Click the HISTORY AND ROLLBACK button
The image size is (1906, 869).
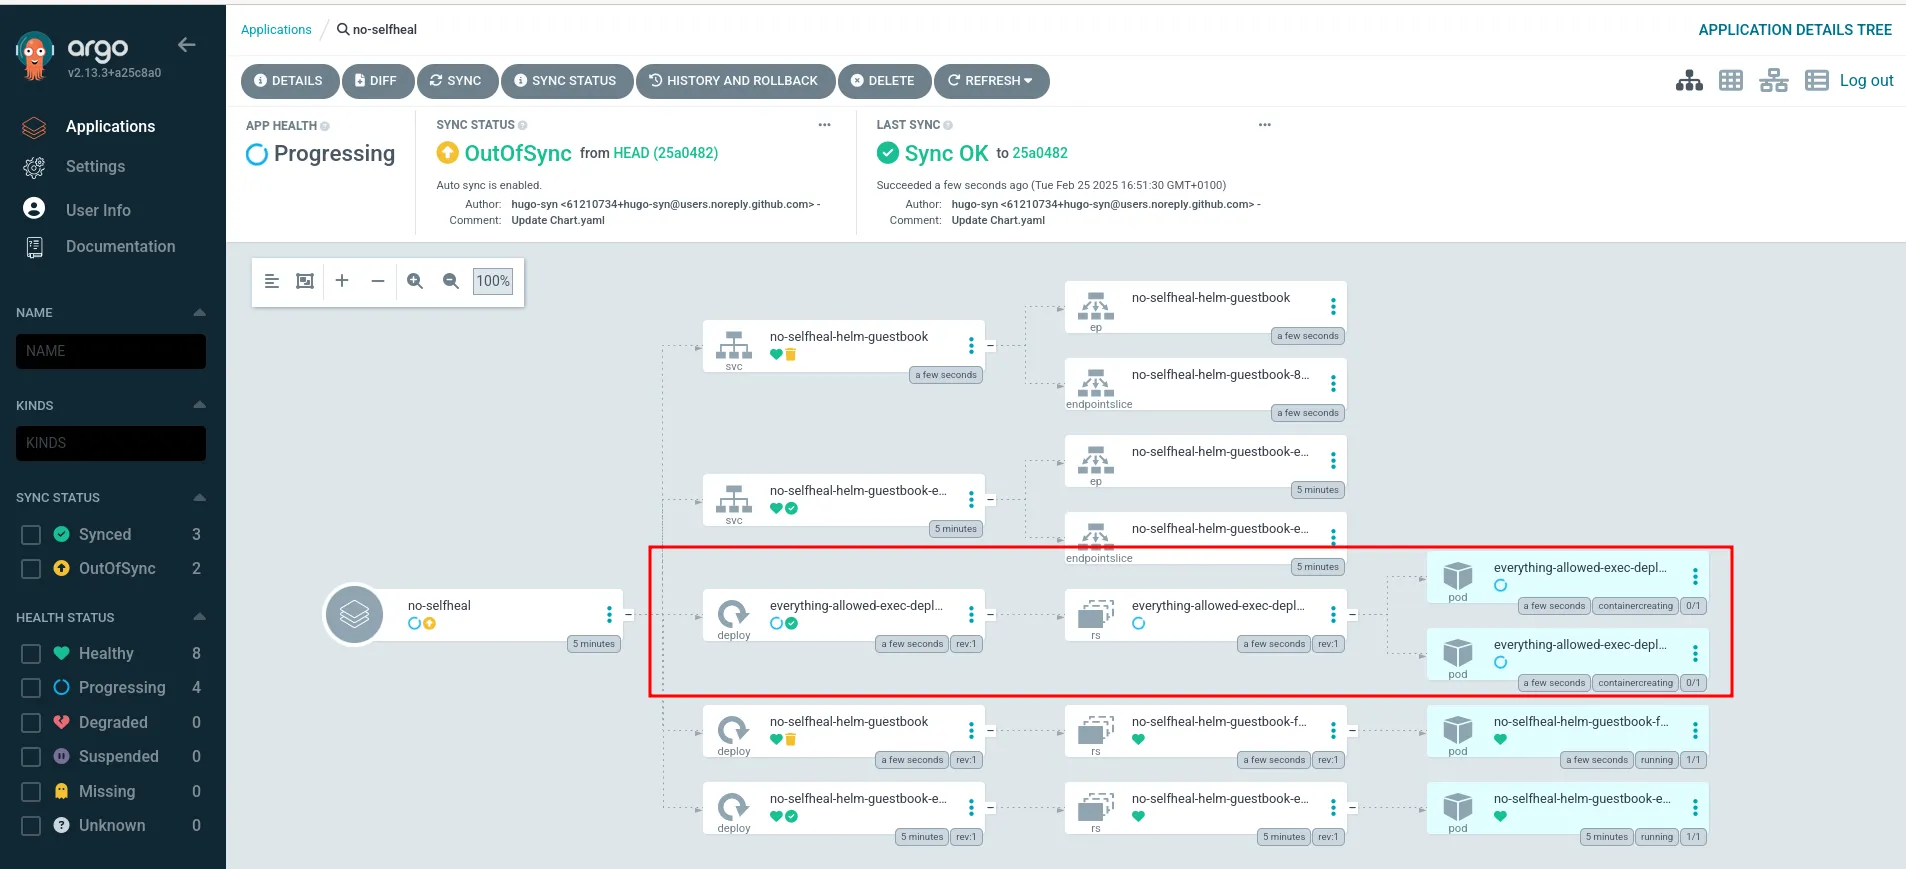click(x=735, y=81)
